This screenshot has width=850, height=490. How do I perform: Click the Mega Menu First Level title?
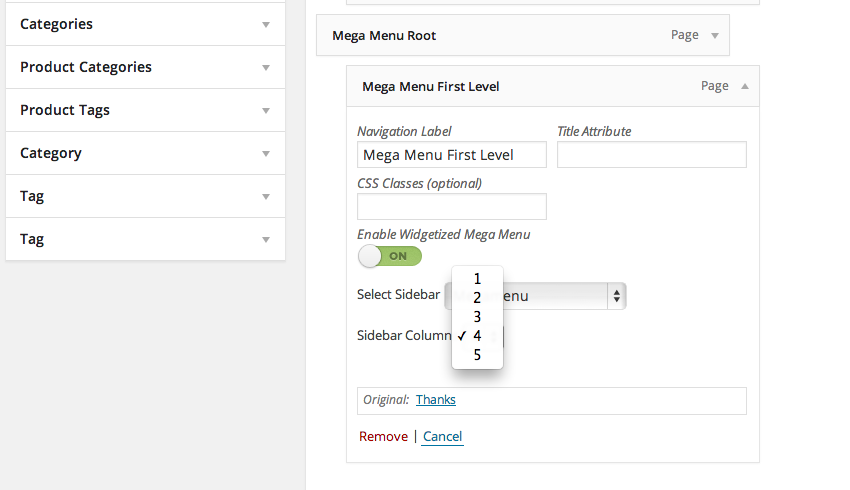point(430,87)
